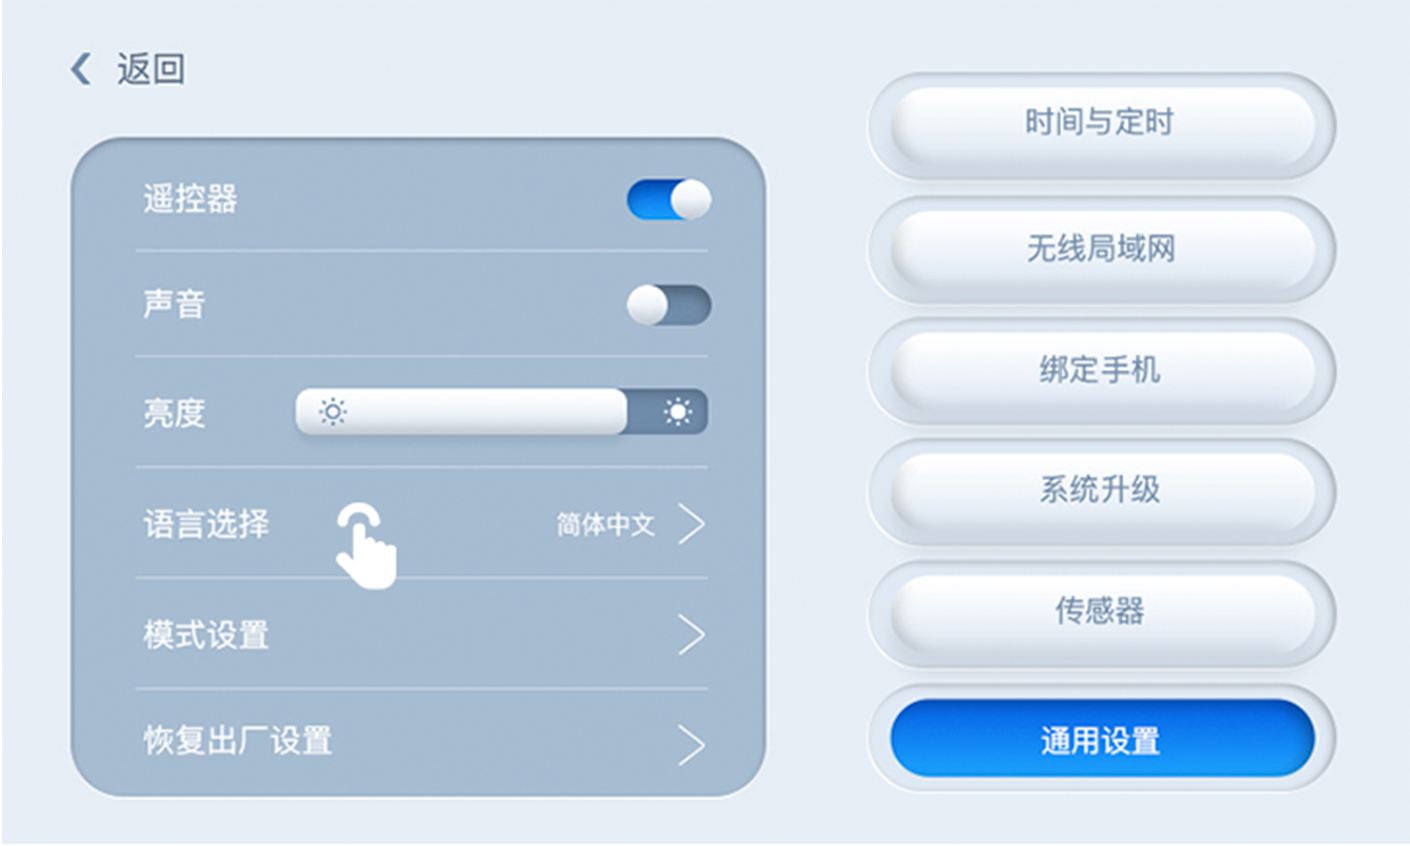Click the 恢复出厂设置 row label
This screenshot has height=846, width=1410.
pos(238,741)
